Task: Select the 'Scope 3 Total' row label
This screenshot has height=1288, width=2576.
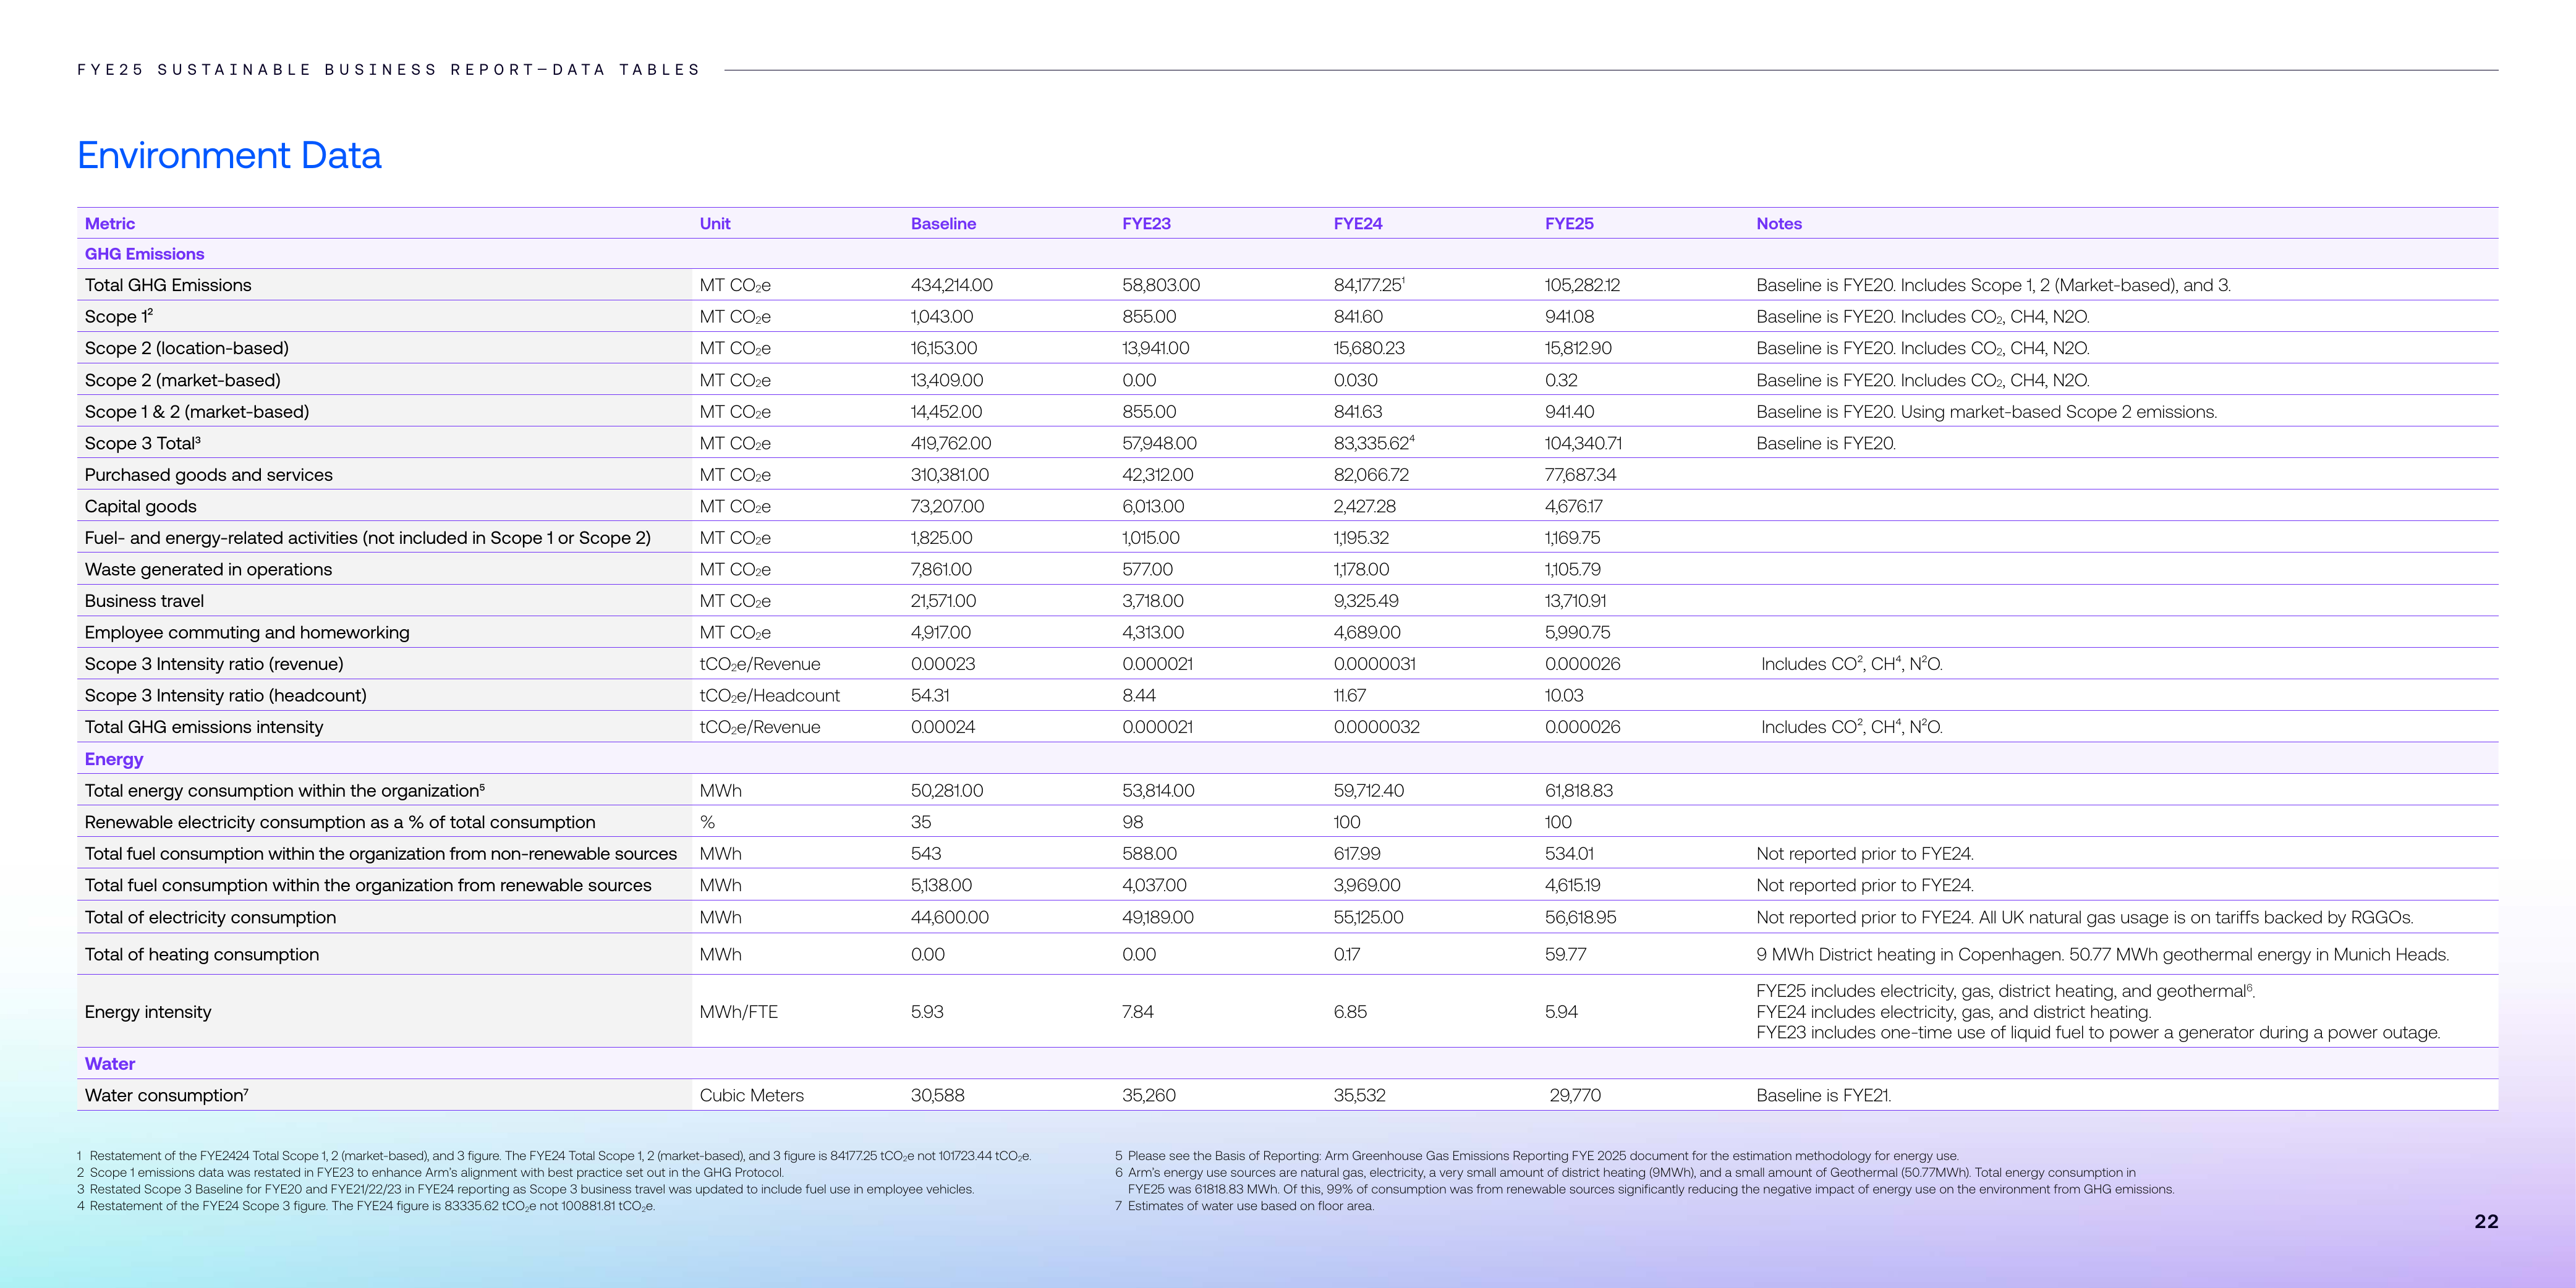Action: point(143,443)
